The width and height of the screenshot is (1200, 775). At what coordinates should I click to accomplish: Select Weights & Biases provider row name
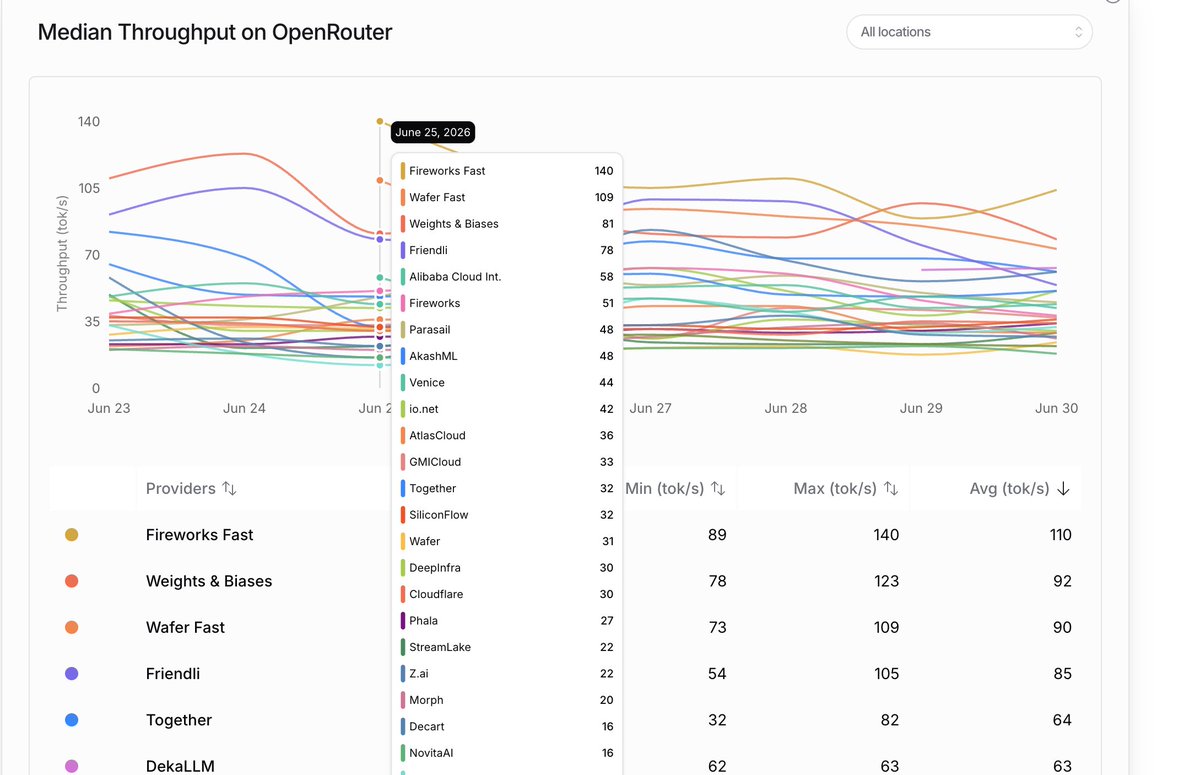click(209, 581)
